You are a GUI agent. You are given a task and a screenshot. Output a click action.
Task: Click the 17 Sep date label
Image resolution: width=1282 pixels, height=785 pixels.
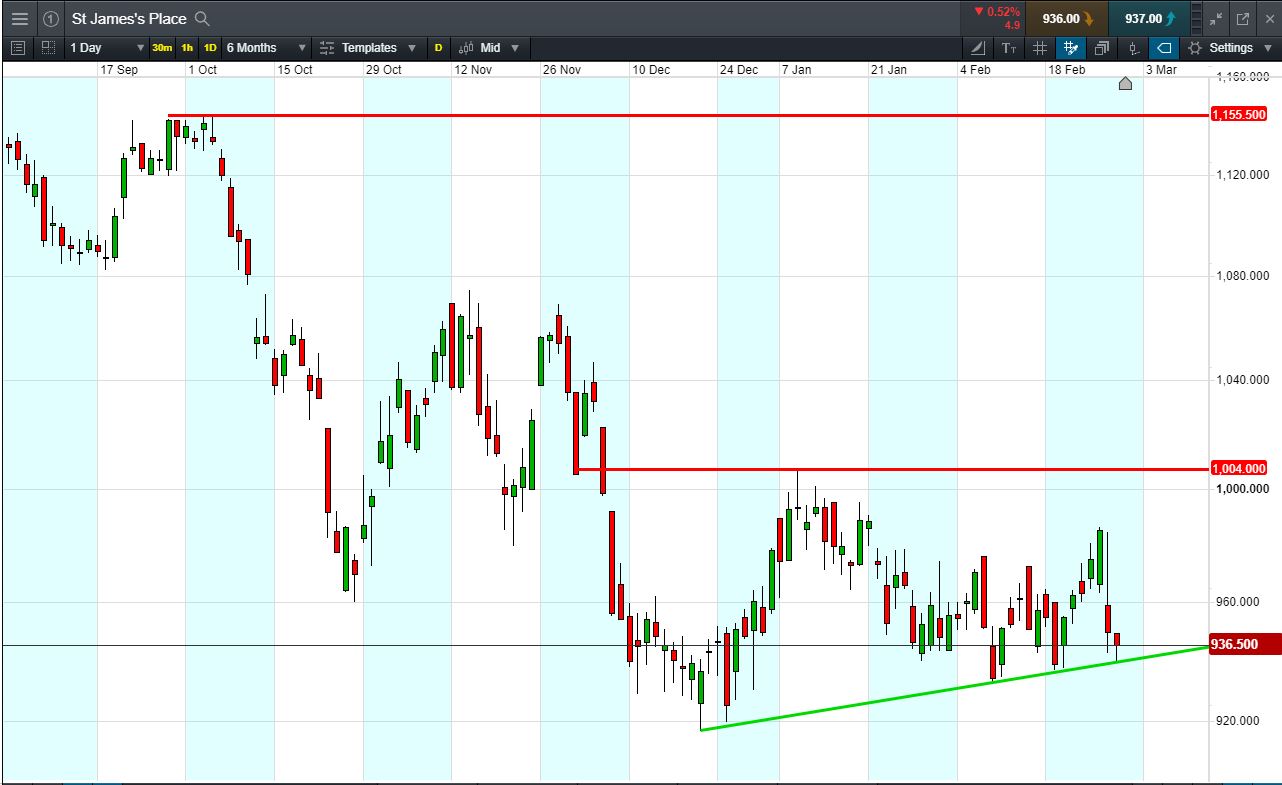point(119,70)
